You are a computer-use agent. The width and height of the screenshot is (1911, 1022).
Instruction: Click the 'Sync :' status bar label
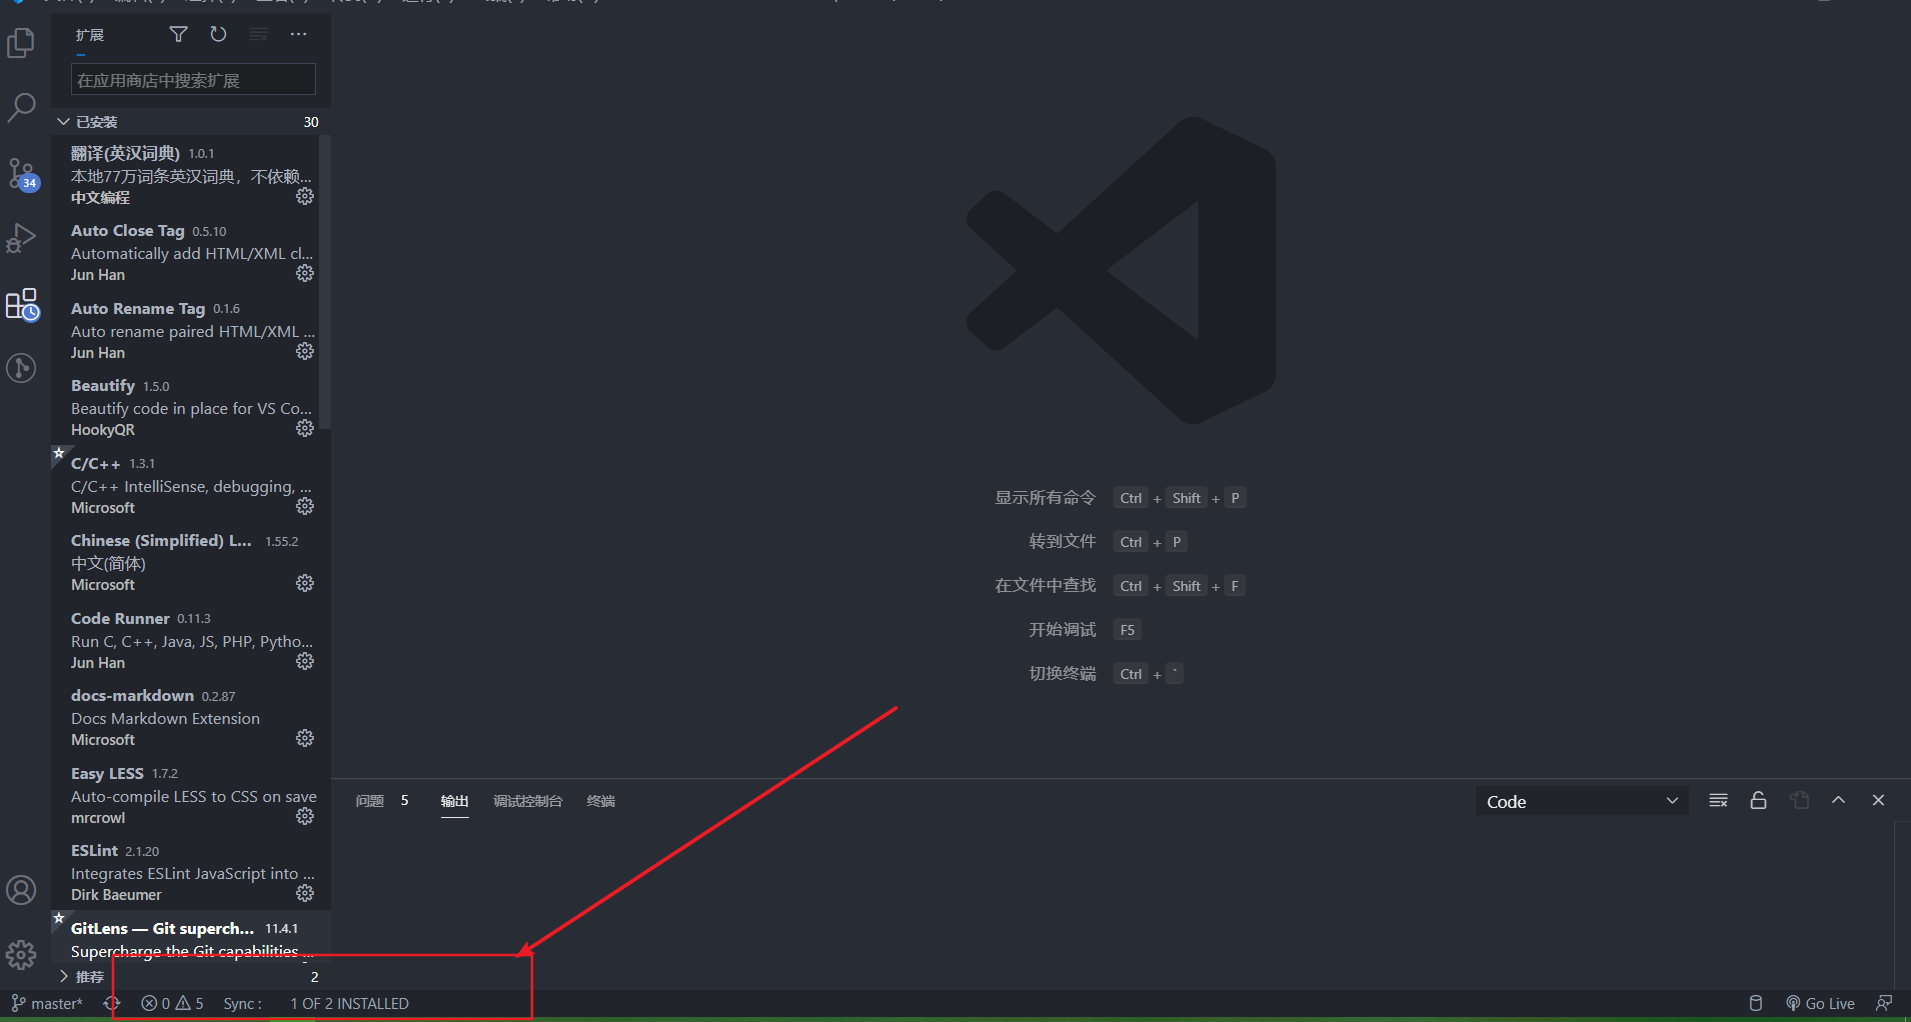click(x=243, y=1003)
